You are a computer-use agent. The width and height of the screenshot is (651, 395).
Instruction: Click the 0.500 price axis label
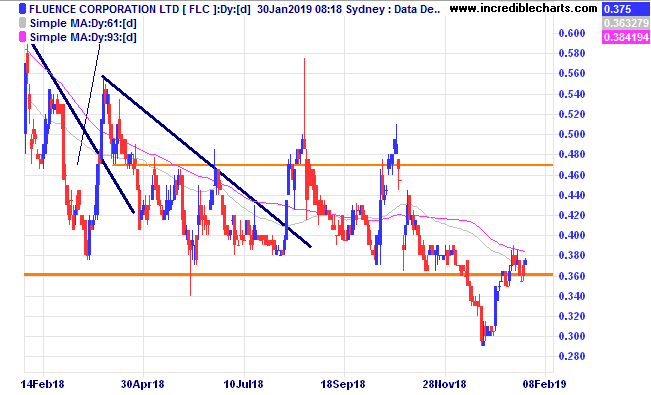(572, 134)
